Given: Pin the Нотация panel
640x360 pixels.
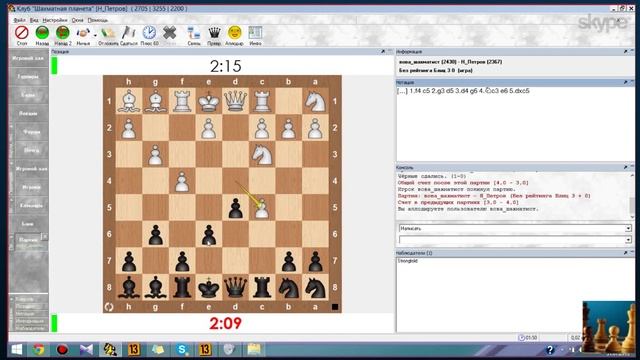Looking at the screenshot, I should click(625, 82).
